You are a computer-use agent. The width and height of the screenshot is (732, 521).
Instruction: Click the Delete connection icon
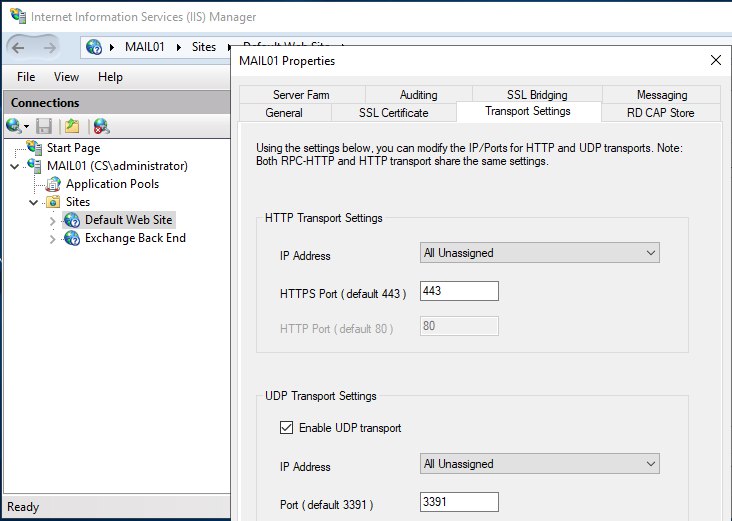[x=101, y=126]
